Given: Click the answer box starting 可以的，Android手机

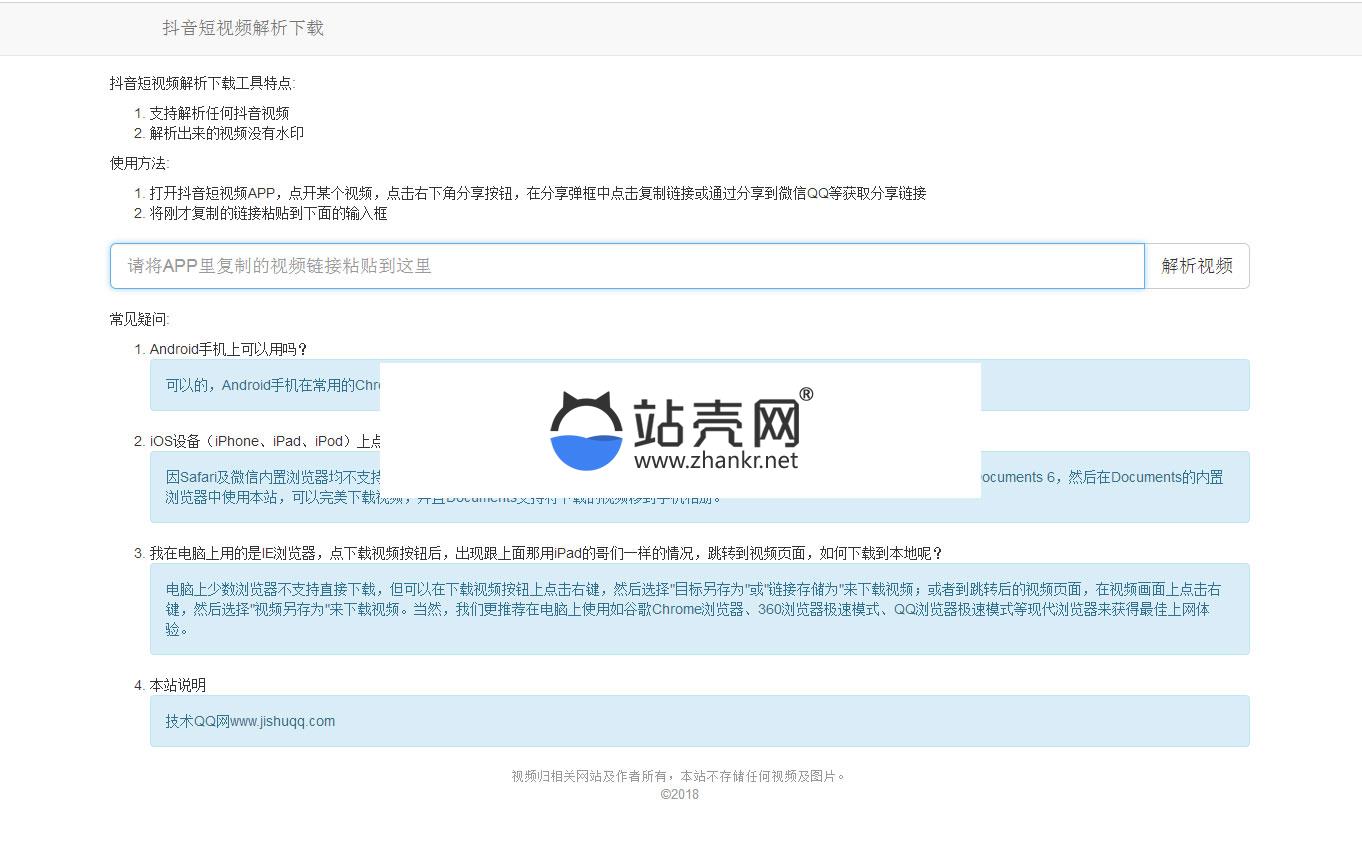Looking at the screenshot, I should (x=700, y=385).
